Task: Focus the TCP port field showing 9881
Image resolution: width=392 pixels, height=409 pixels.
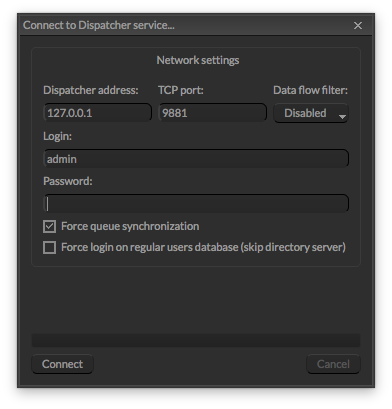Action: [x=212, y=113]
